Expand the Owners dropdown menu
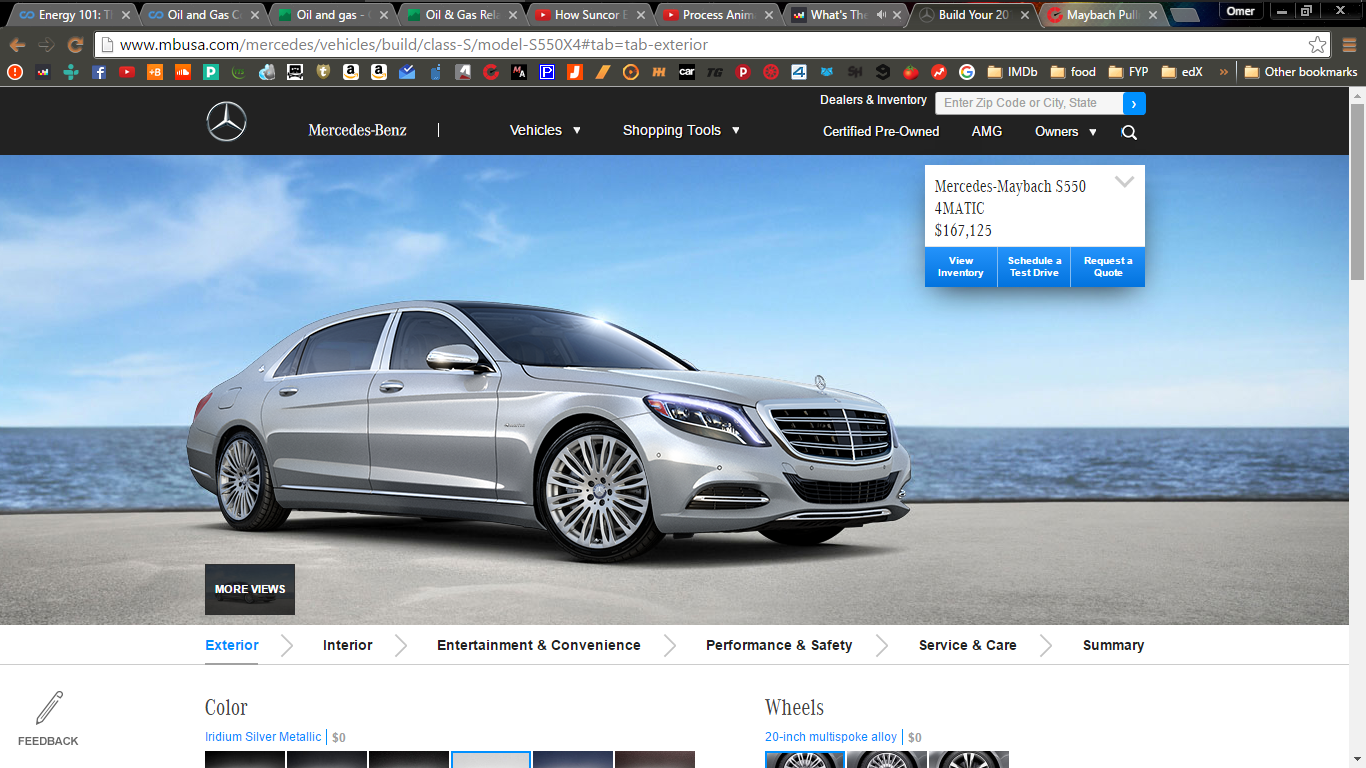1366x768 pixels. pos(1066,132)
